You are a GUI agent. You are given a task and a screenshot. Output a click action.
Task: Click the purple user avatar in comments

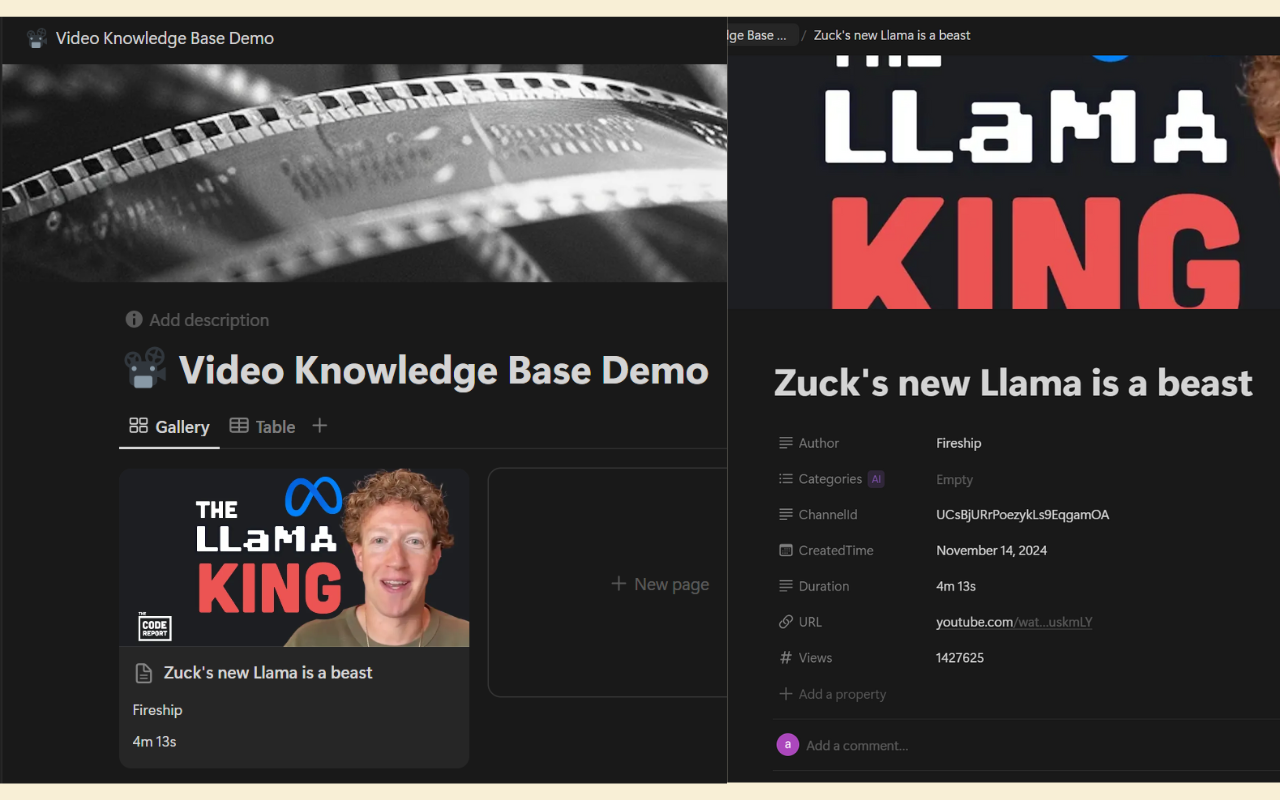point(788,744)
